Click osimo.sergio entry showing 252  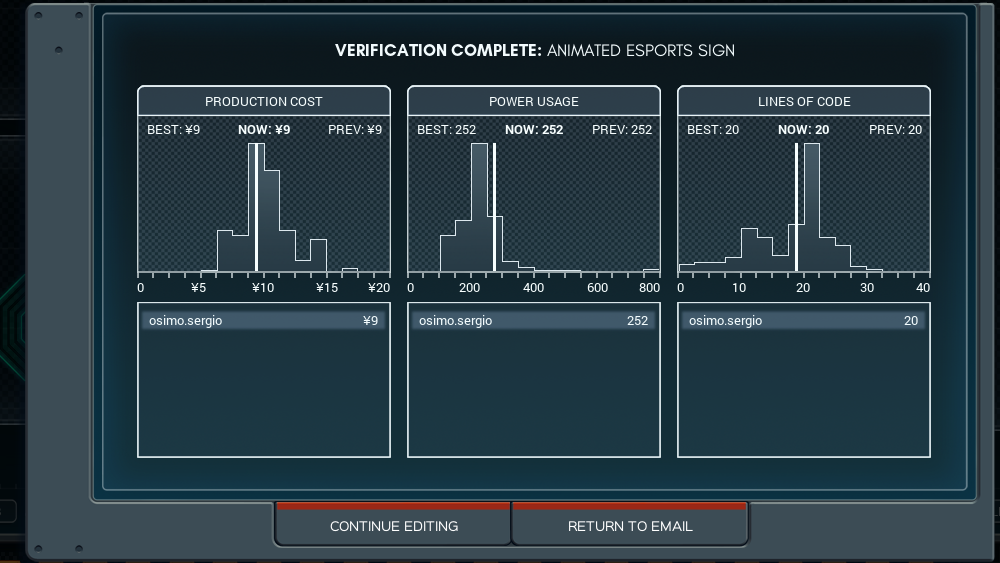tap(534, 321)
